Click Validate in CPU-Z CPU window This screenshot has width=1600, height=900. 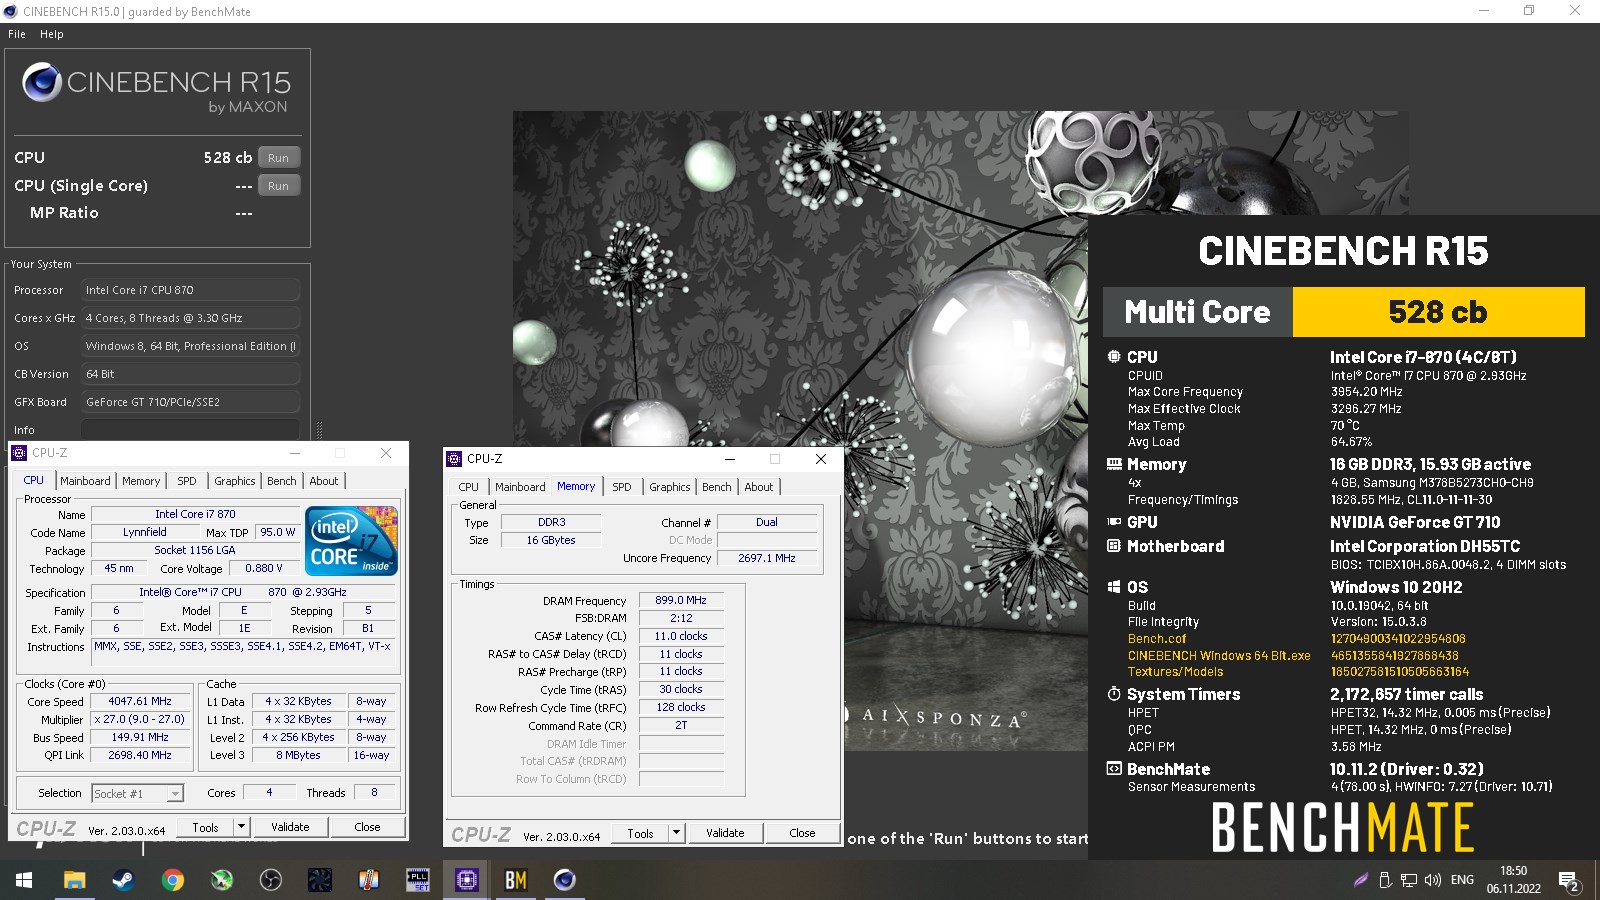coord(290,827)
